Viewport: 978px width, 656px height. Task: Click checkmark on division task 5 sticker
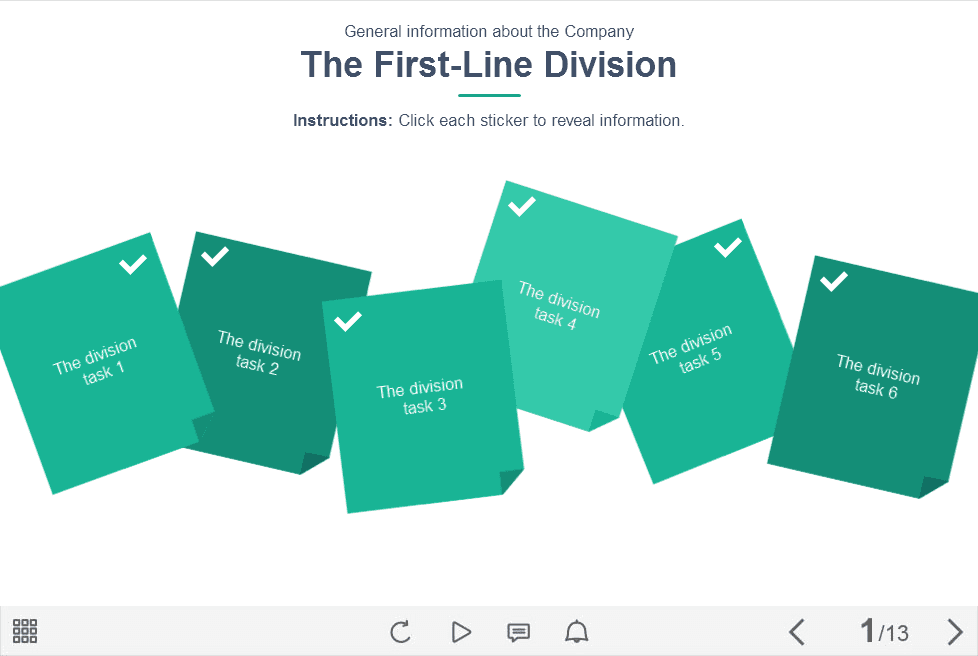click(x=727, y=247)
